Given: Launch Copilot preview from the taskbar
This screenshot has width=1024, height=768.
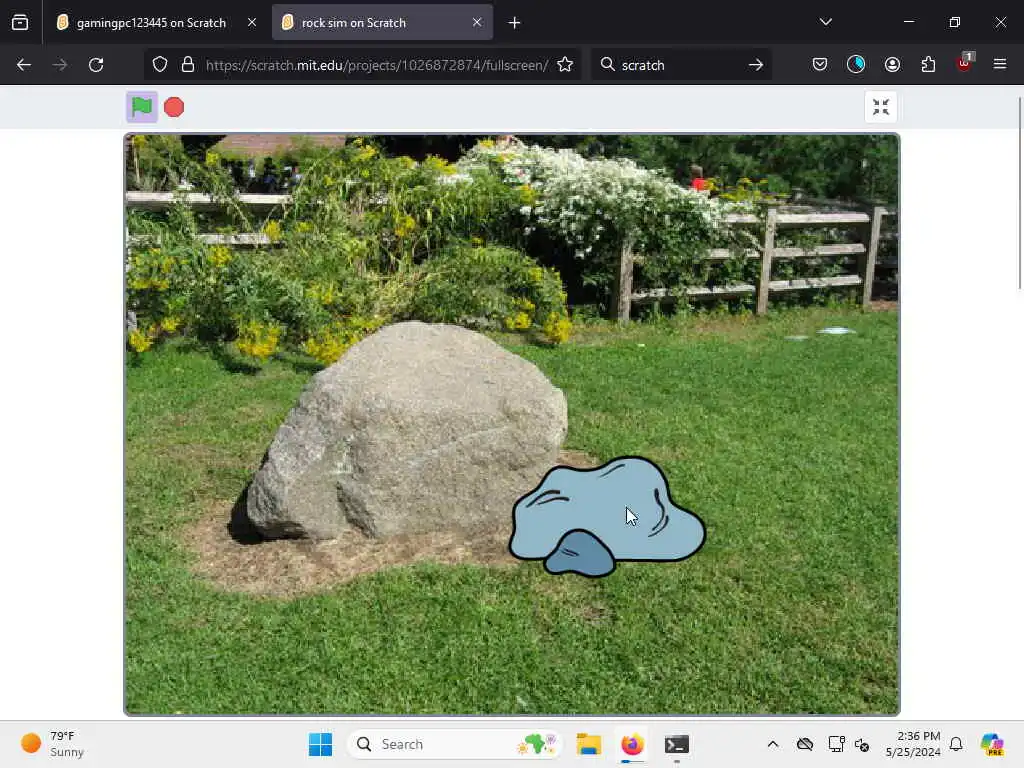Looking at the screenshot, I should tap(992, 744).
